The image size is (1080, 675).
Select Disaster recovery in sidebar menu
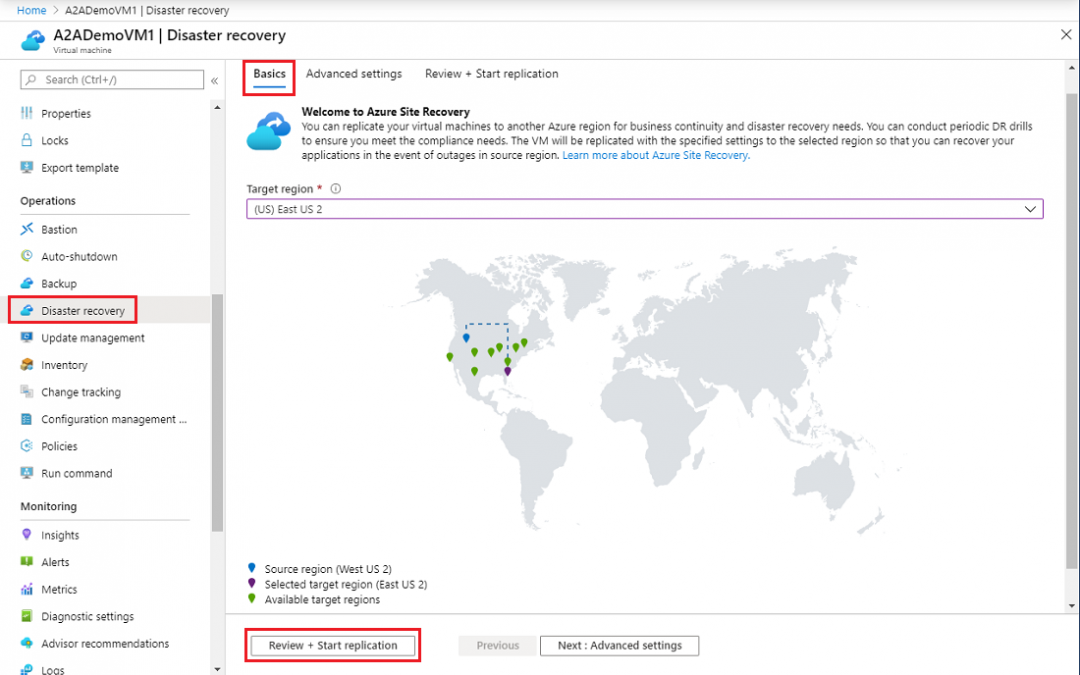tap(83, 311)
